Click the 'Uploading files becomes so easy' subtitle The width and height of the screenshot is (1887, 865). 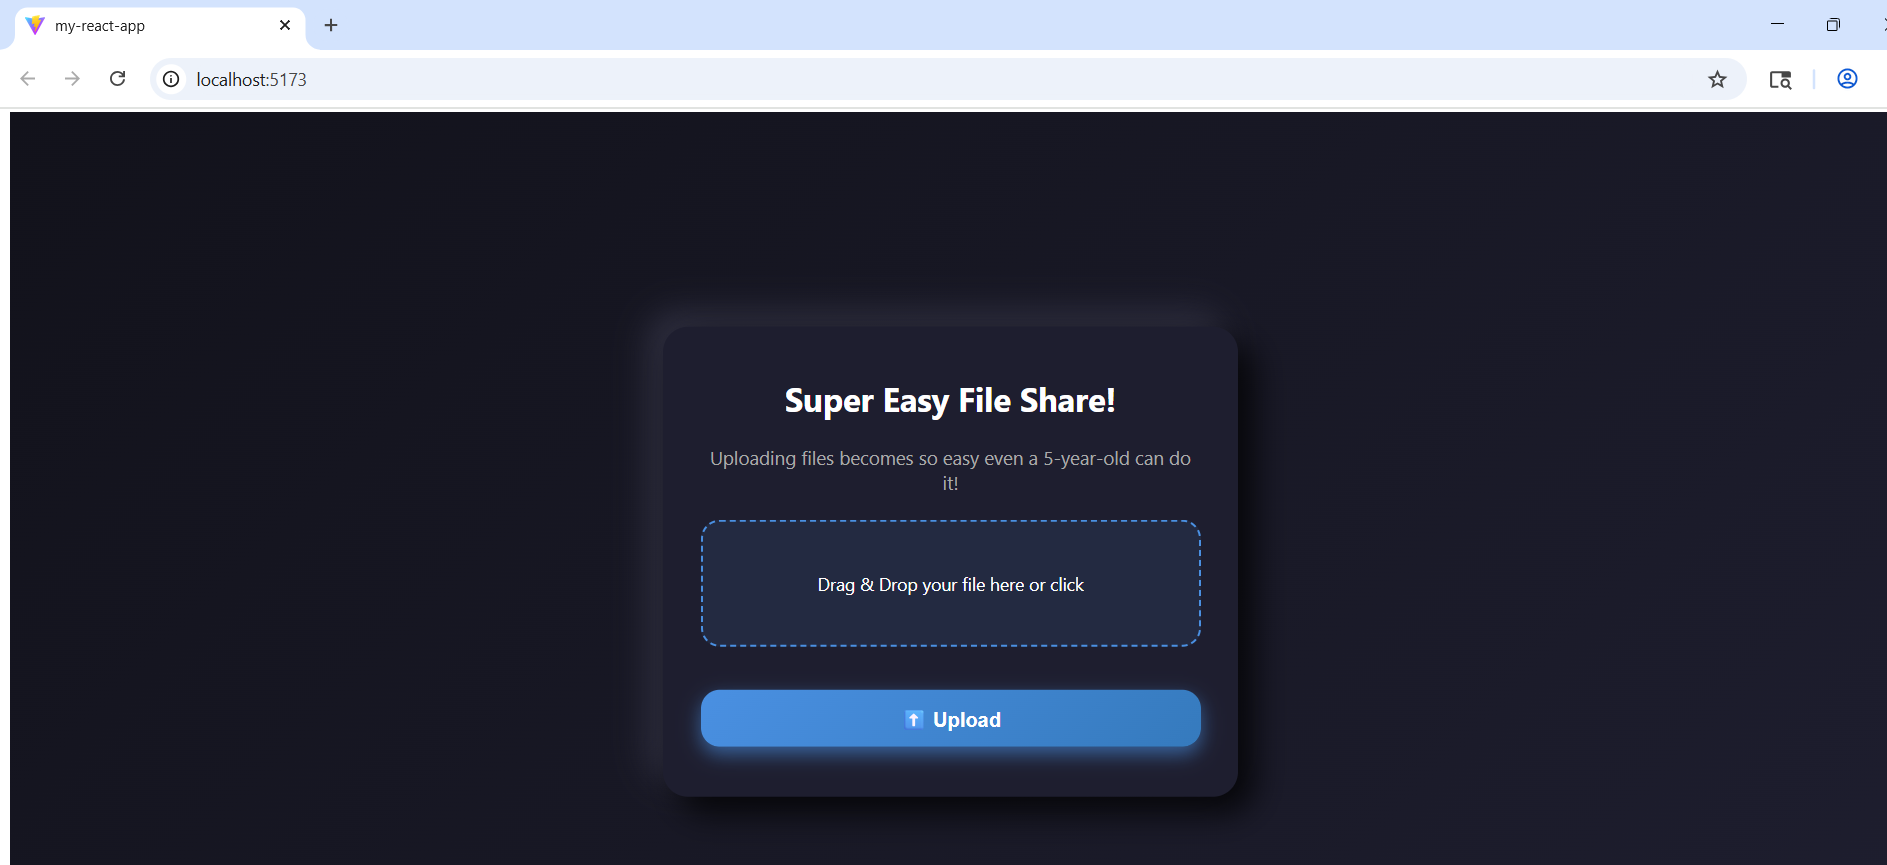tap(950, 470)
